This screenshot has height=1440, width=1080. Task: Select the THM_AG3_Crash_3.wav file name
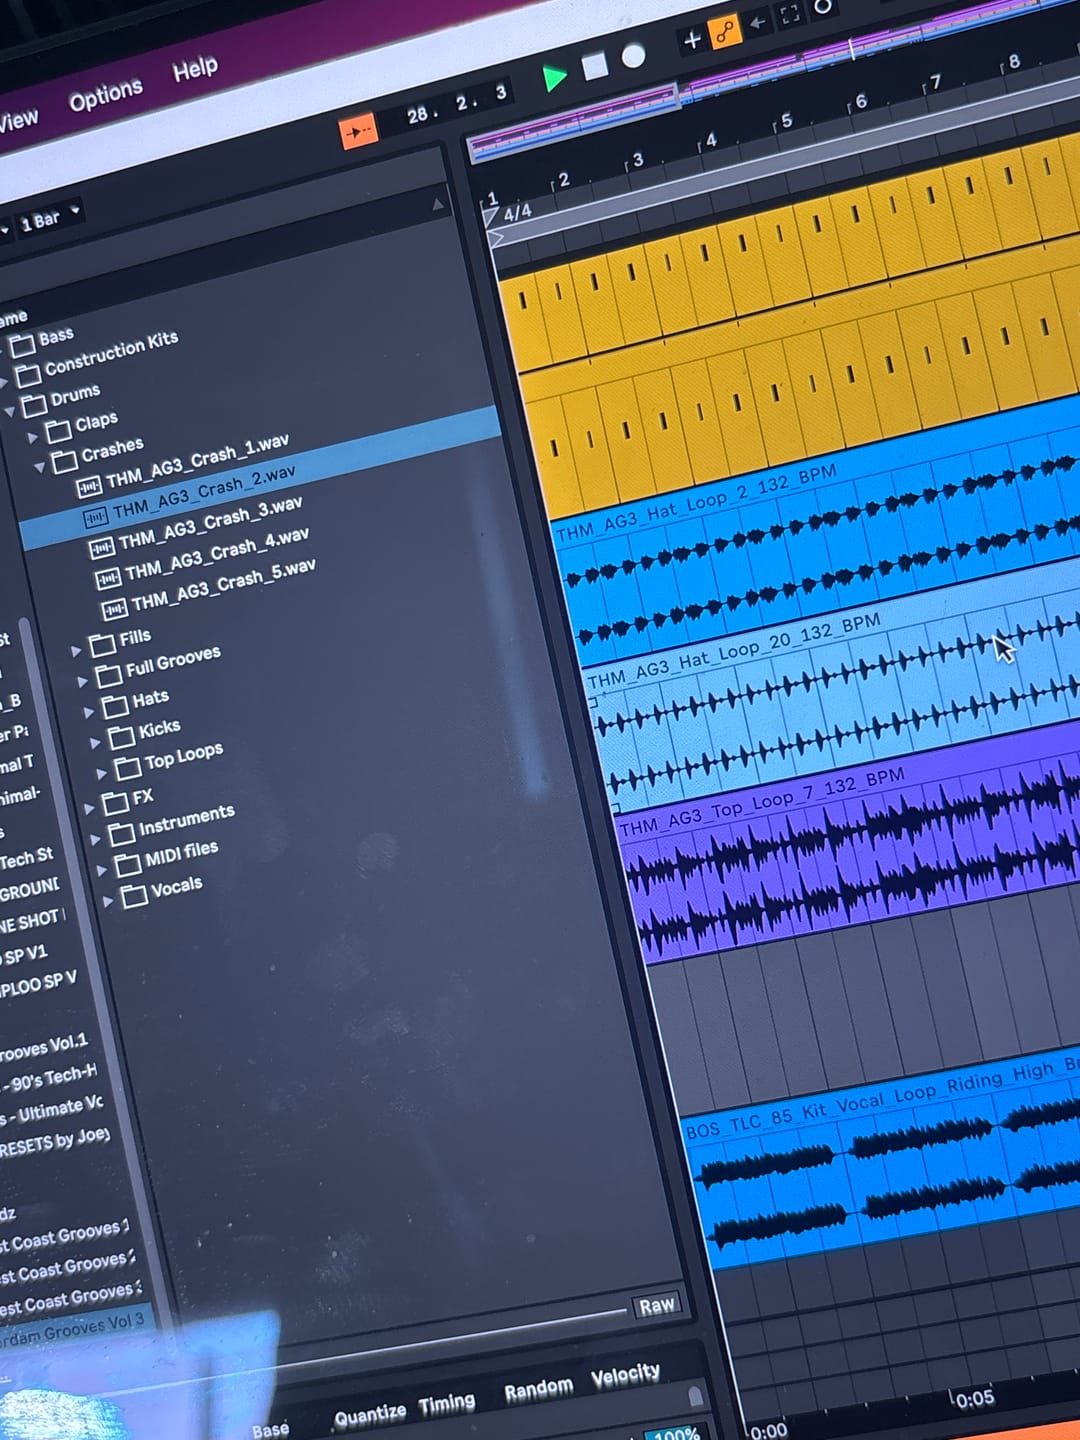click(210, 523)
